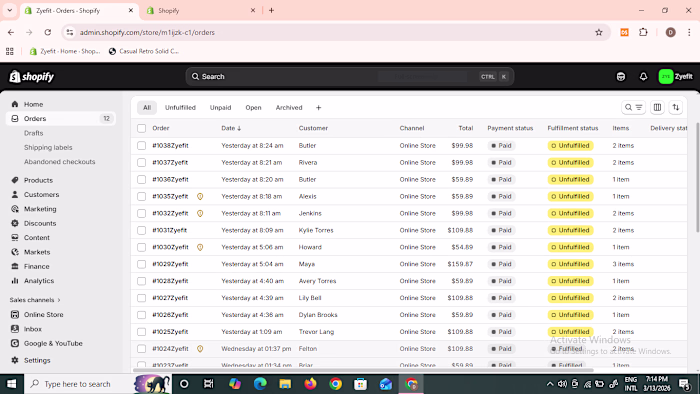This screenshot has height=394, width=700.
Task: Open the Zyefit - Home bookmark
Action: coord(65,51)
